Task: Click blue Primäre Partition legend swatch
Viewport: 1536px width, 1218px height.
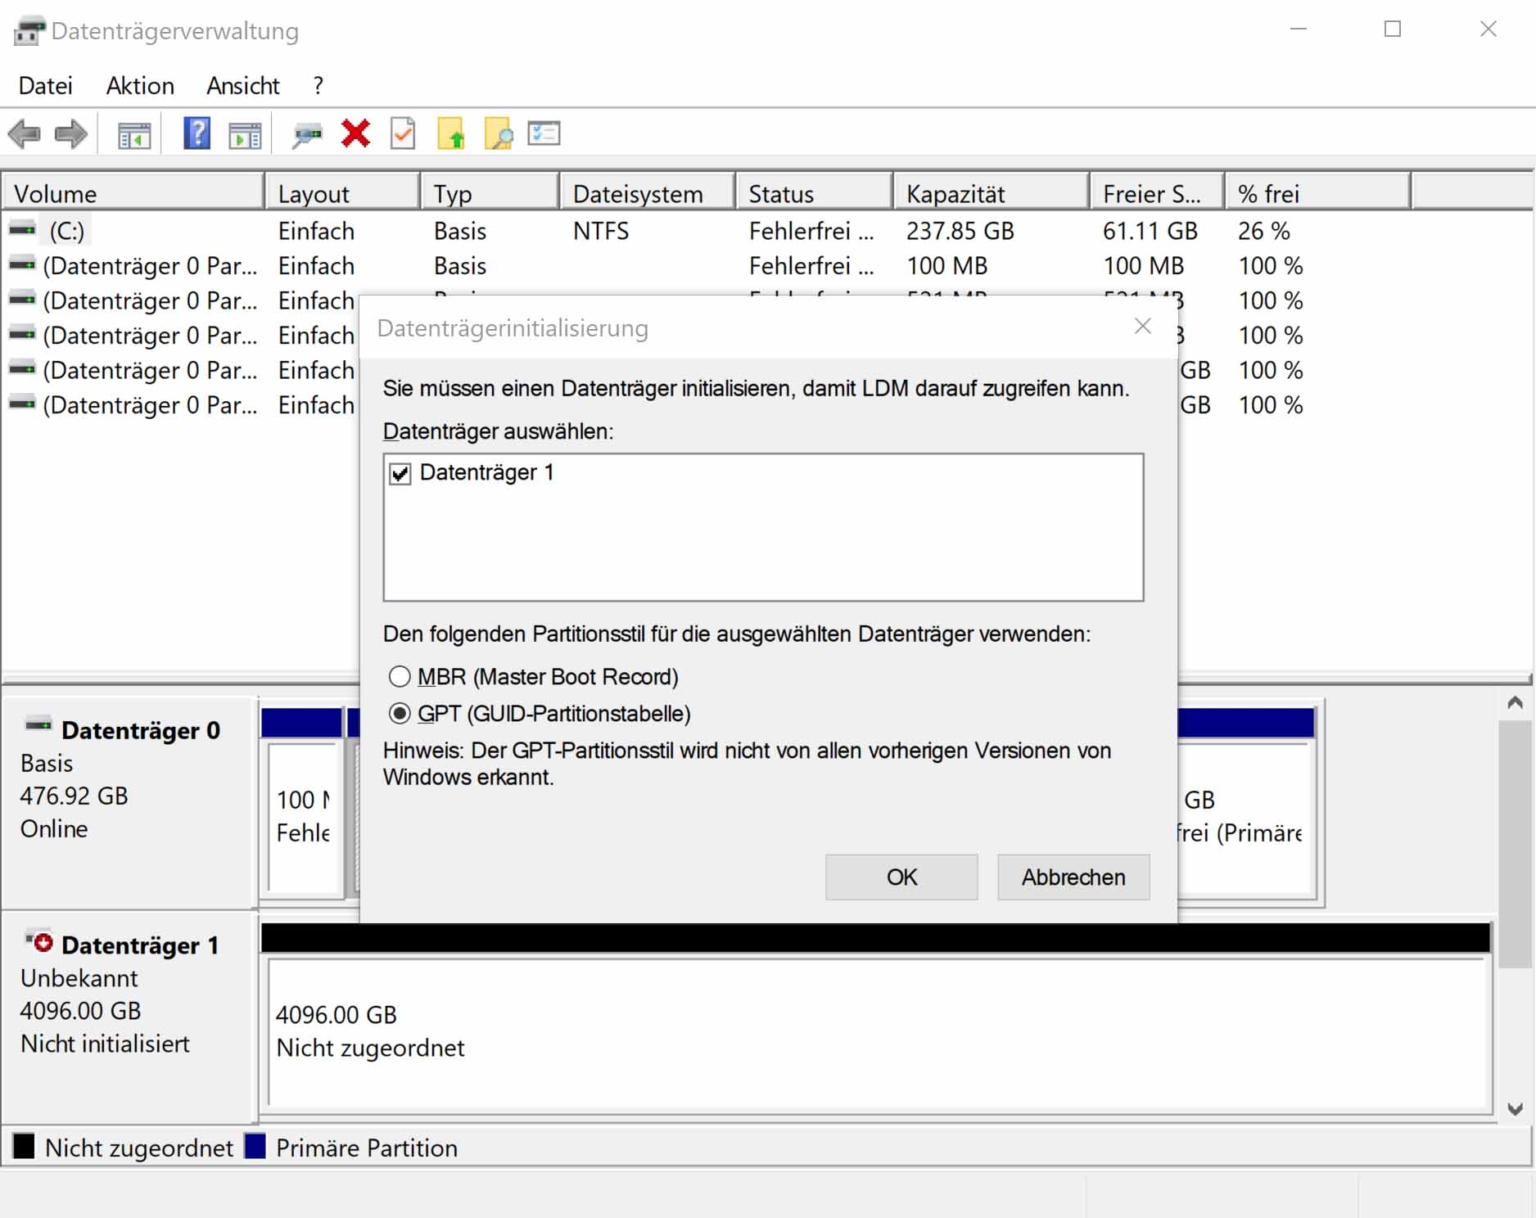Action: click(x=255, y=1146)
